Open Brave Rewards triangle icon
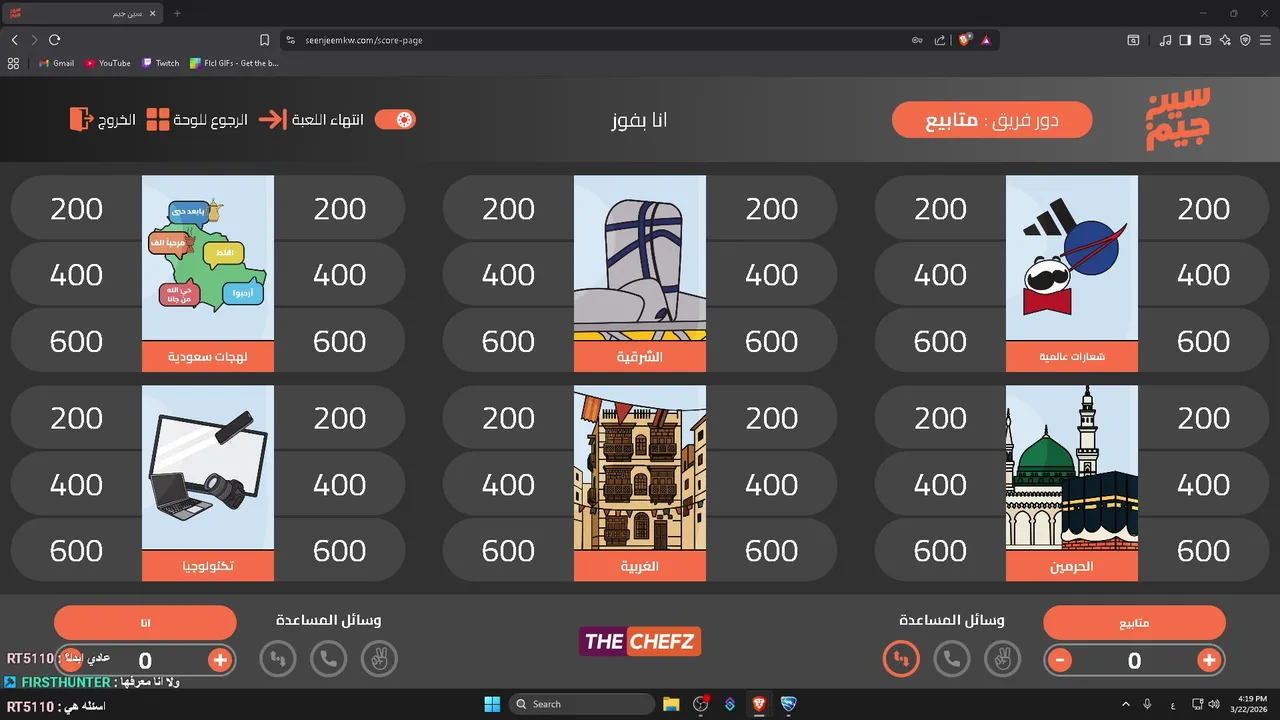Image resolution: width=1280 pixels, height=720 pixels. [x=986, y=40]
